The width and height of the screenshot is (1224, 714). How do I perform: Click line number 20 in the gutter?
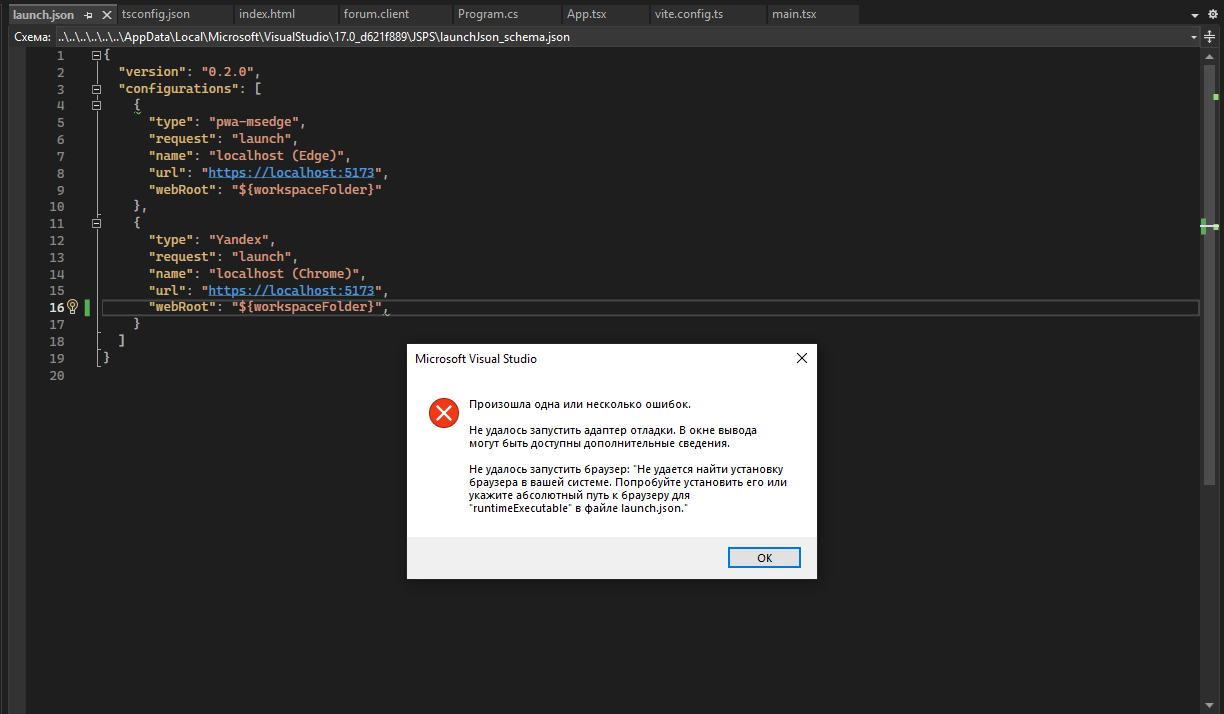[56, 375]
